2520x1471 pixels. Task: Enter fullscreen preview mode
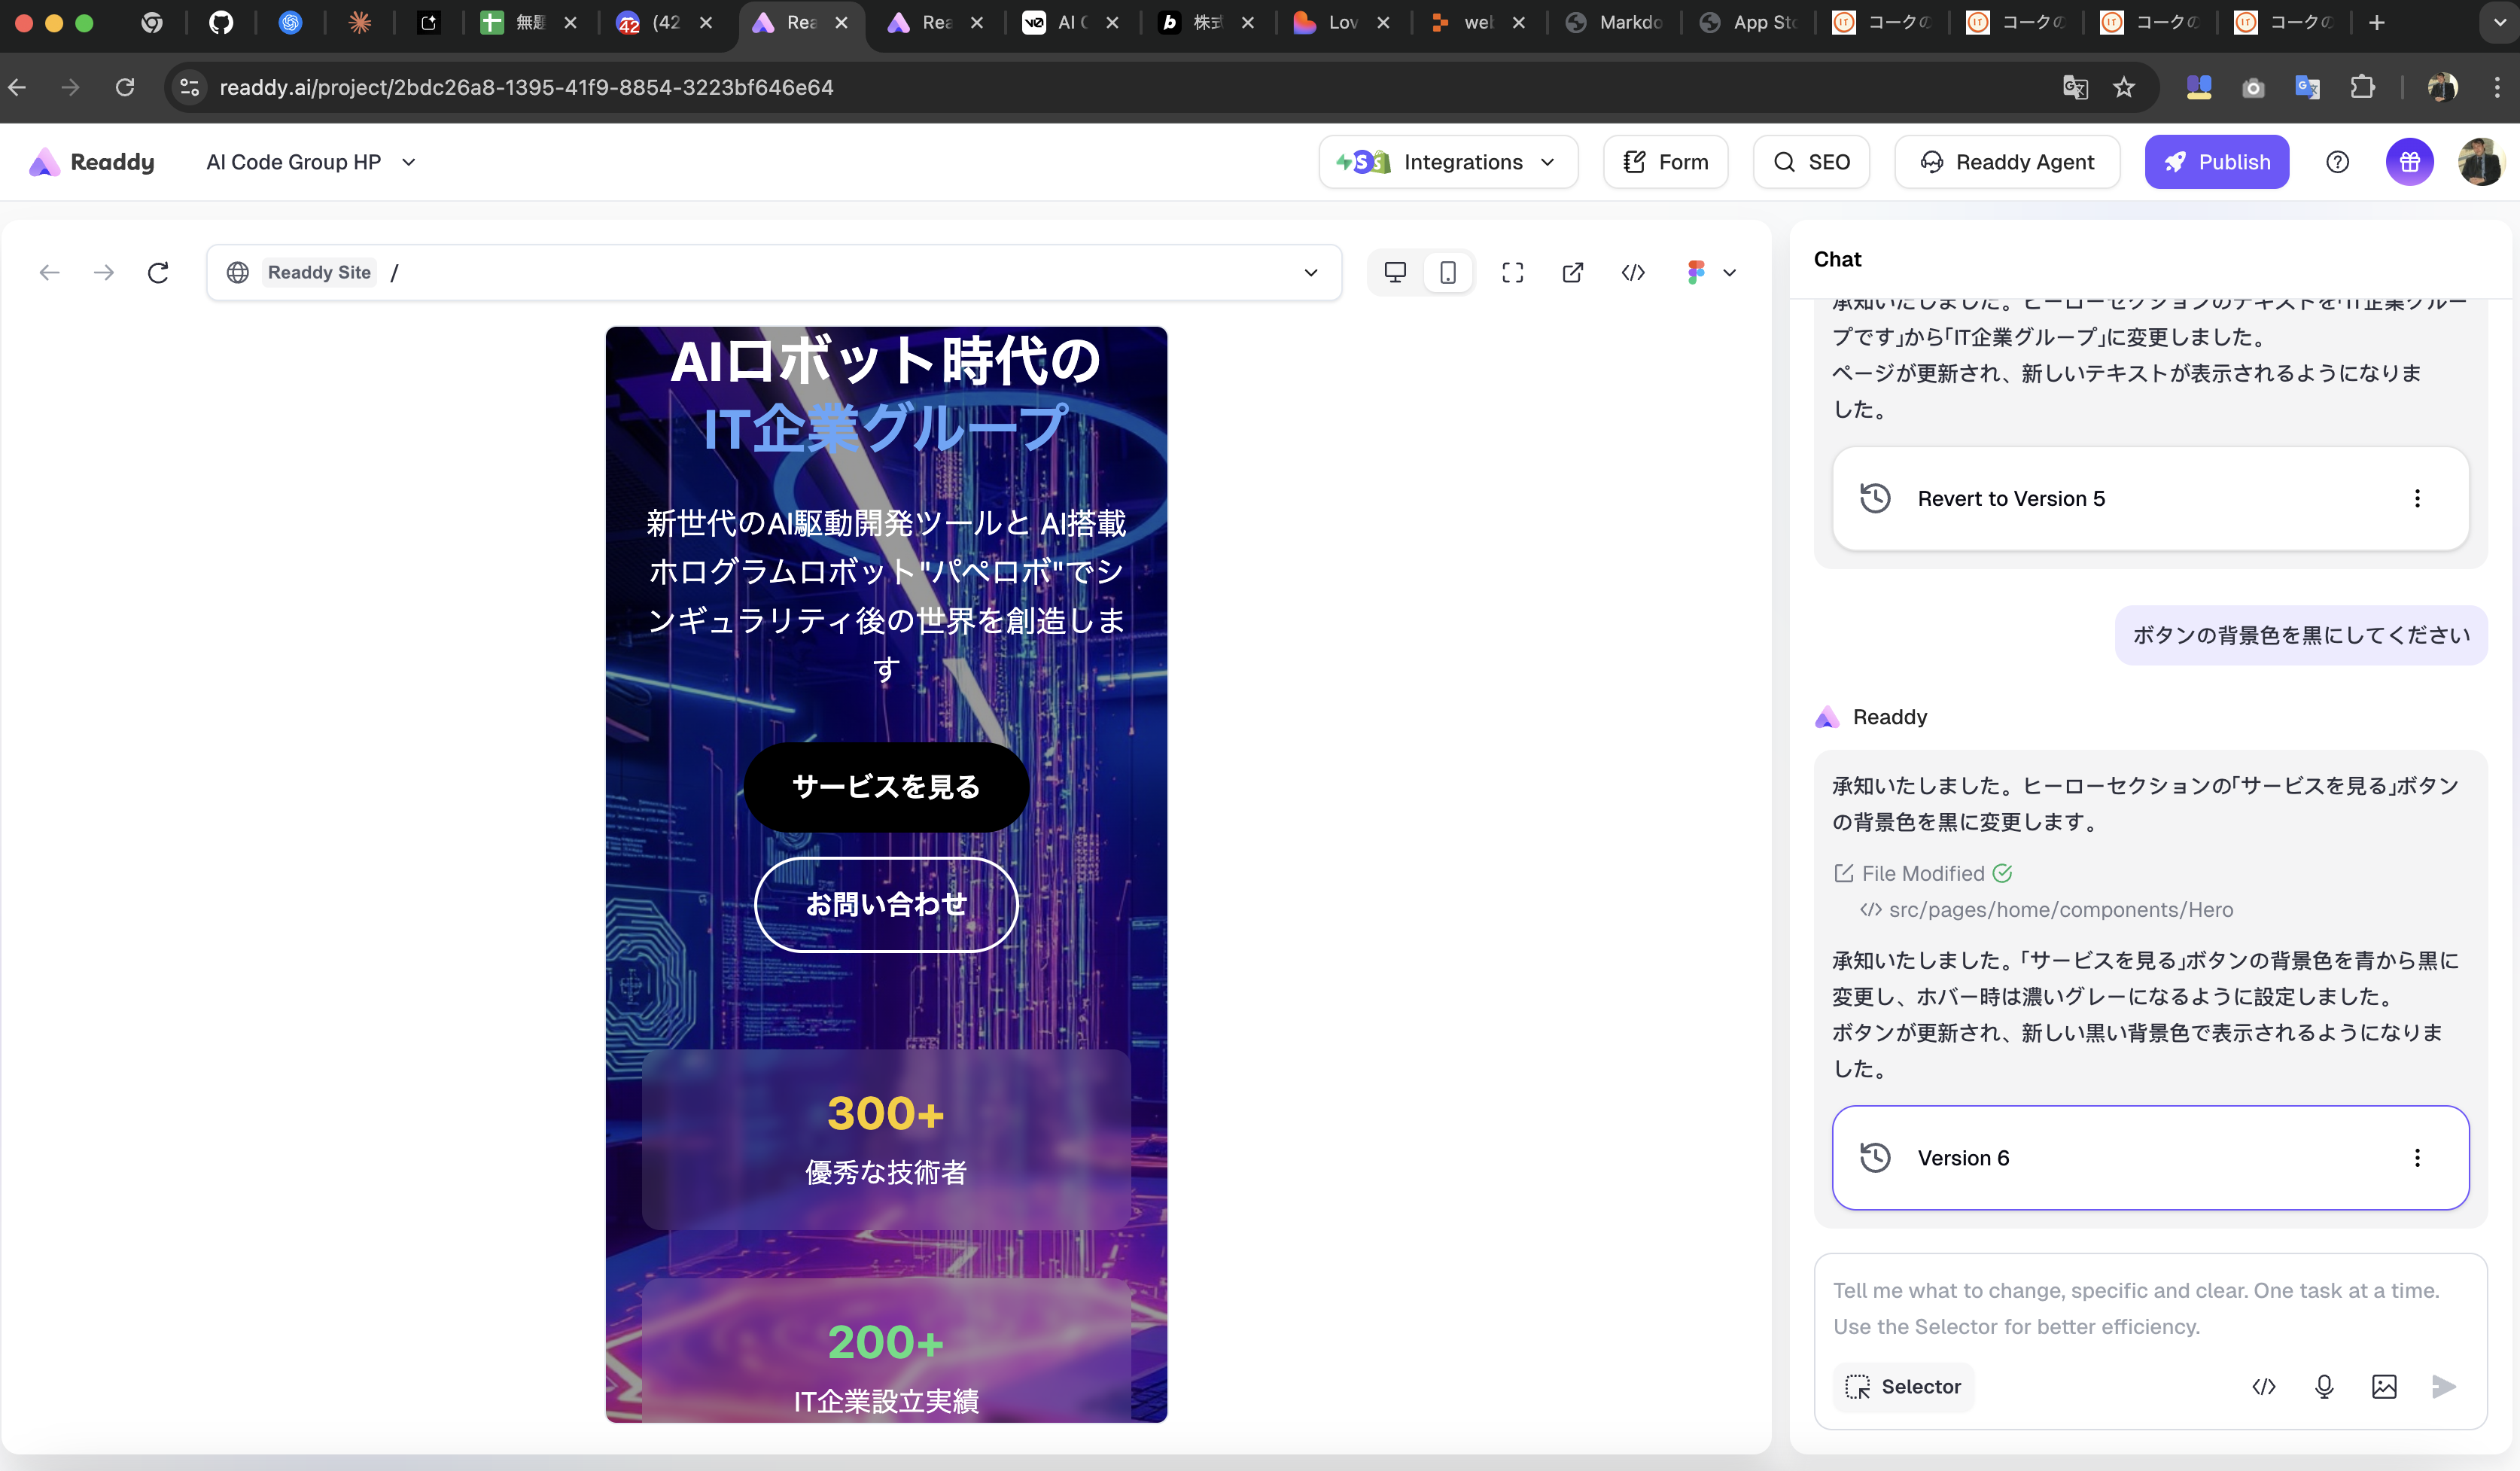(1512, 272)
